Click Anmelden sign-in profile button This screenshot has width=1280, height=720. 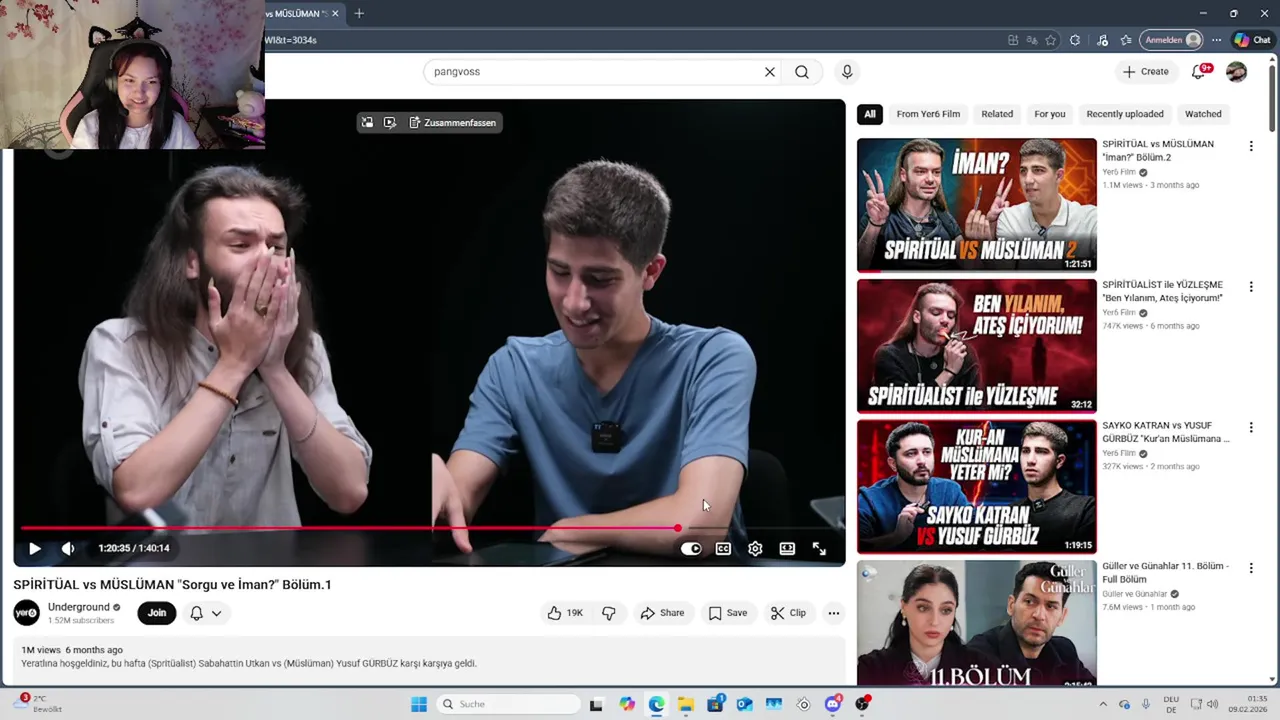coord(1172,40)
